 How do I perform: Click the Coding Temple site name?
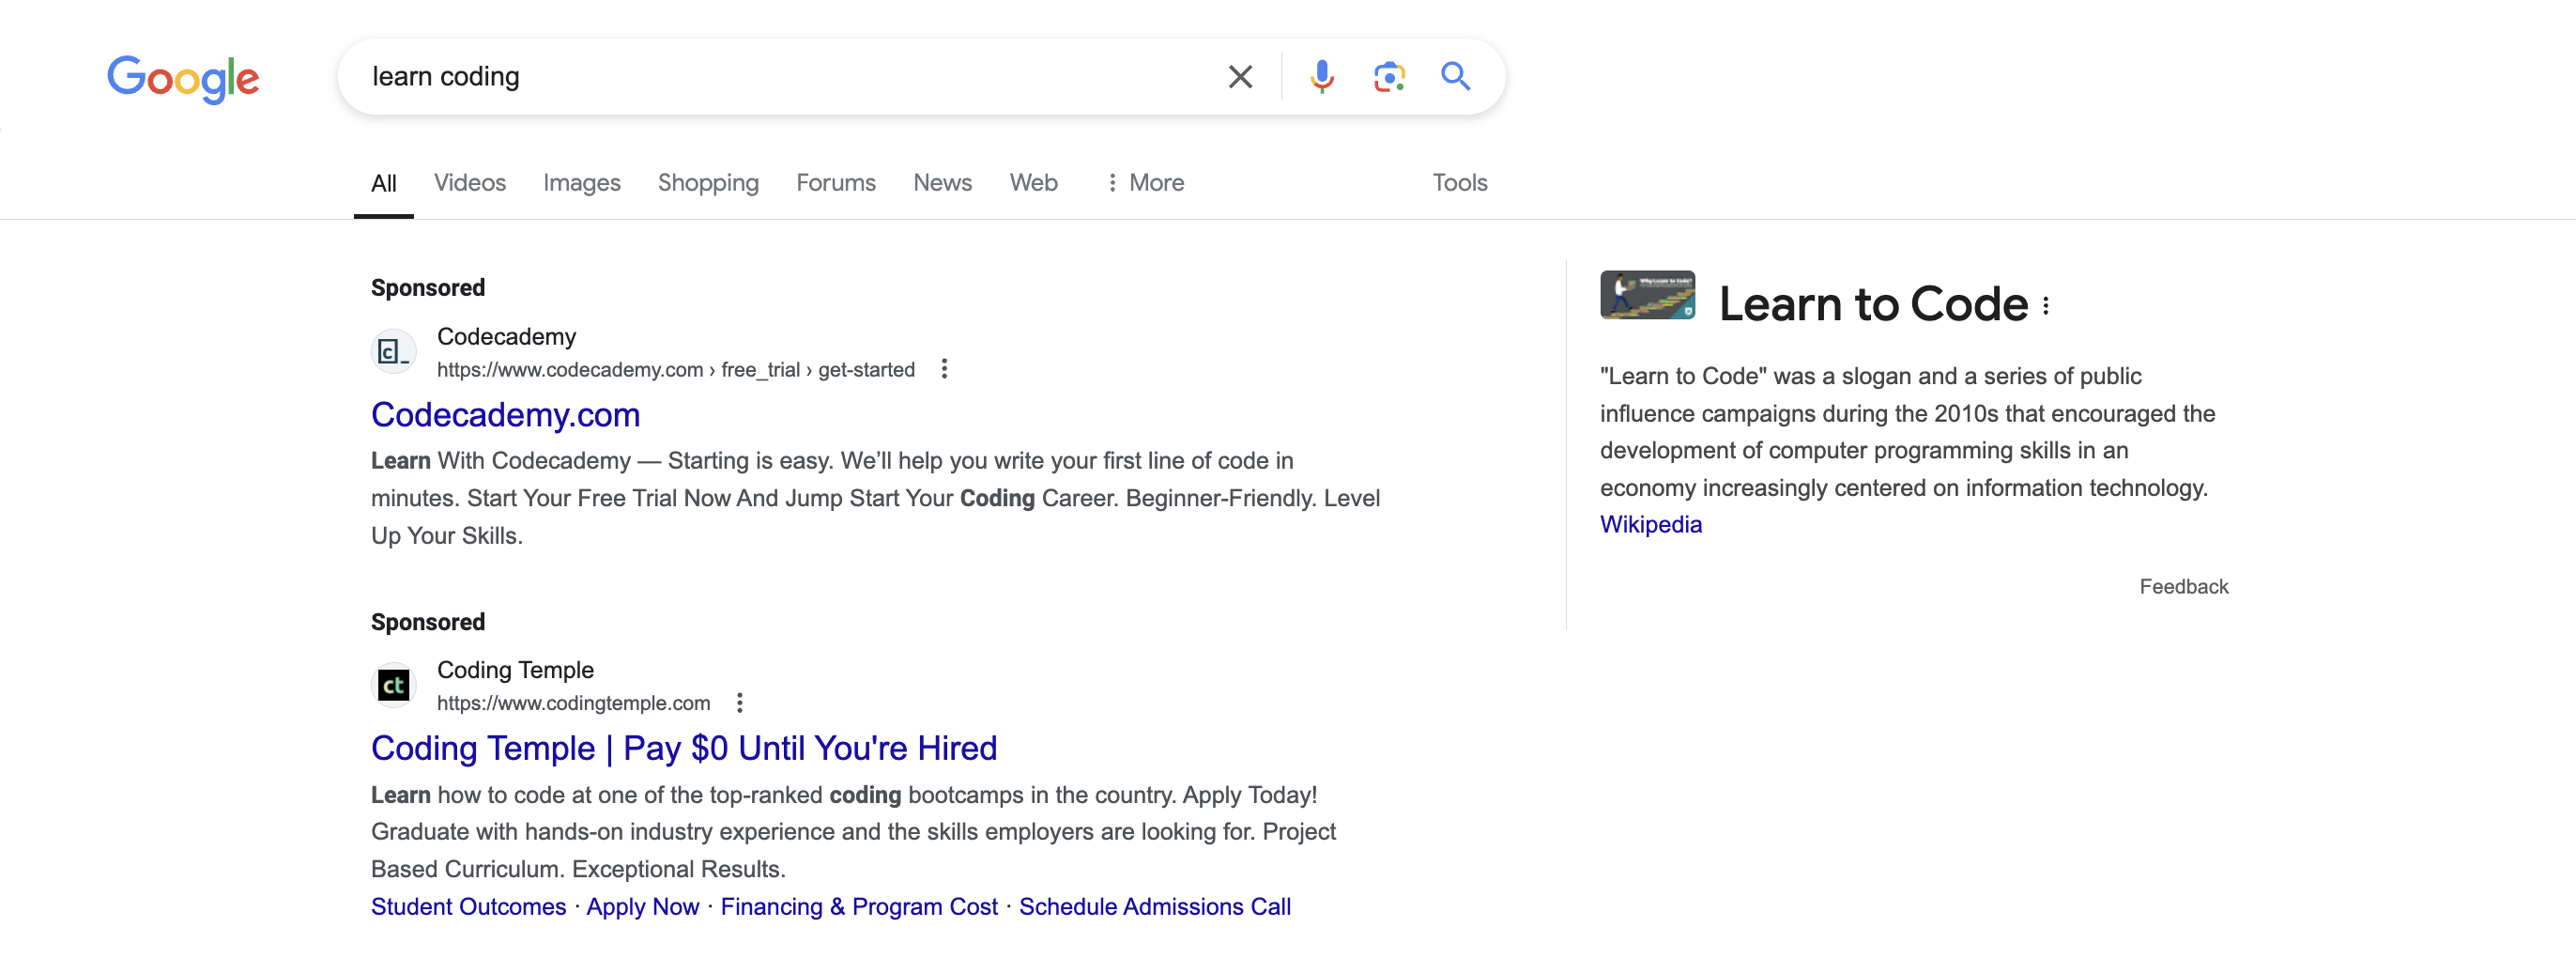[515, 670]
